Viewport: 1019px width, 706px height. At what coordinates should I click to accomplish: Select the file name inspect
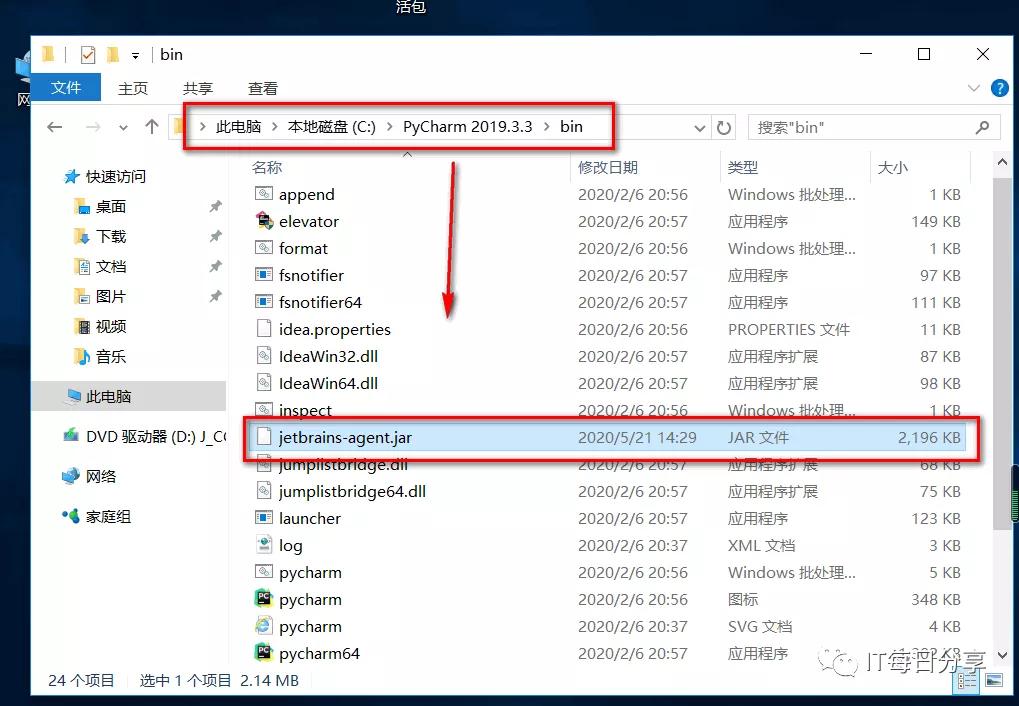pyautogui.click(x=305, y=410)
